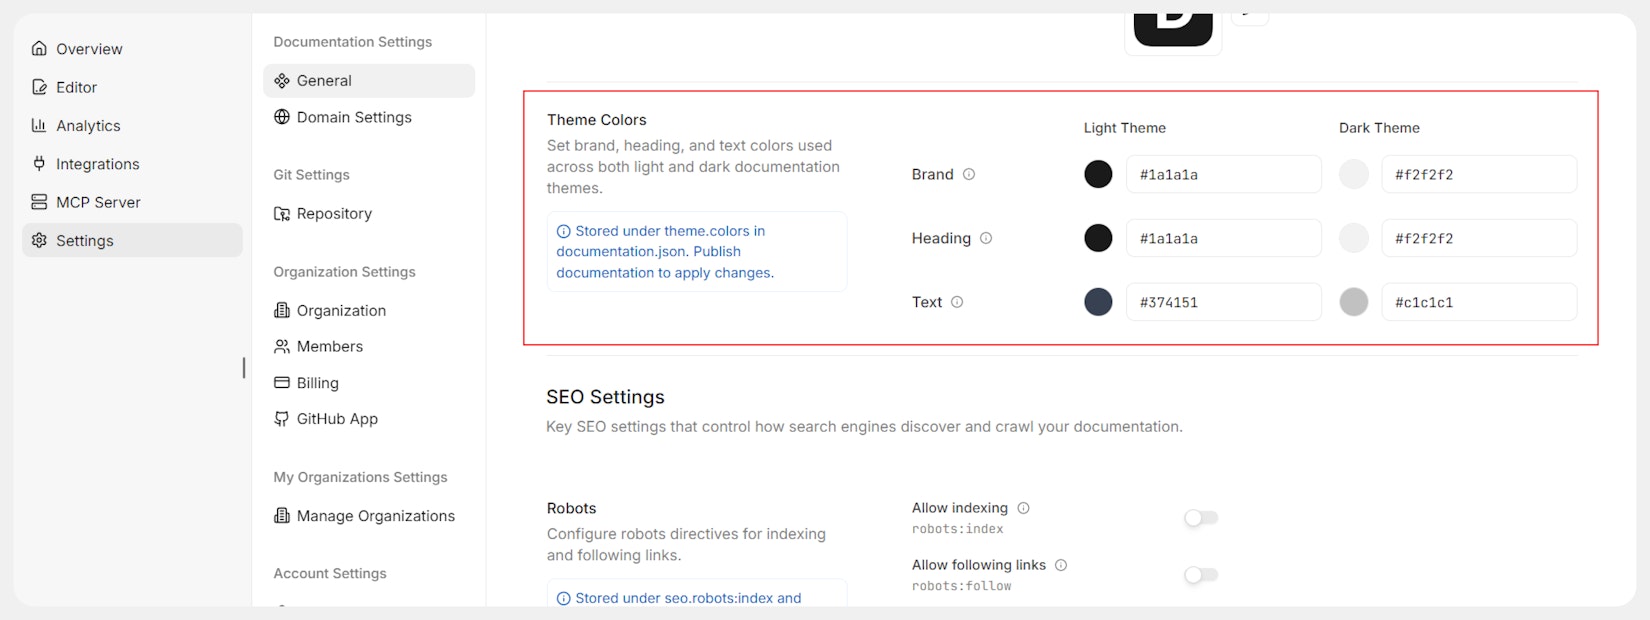Click the info icon beside Heading label
This screenshot has height=620, width=1650.
pyautogui.click(x=986, y=238)
